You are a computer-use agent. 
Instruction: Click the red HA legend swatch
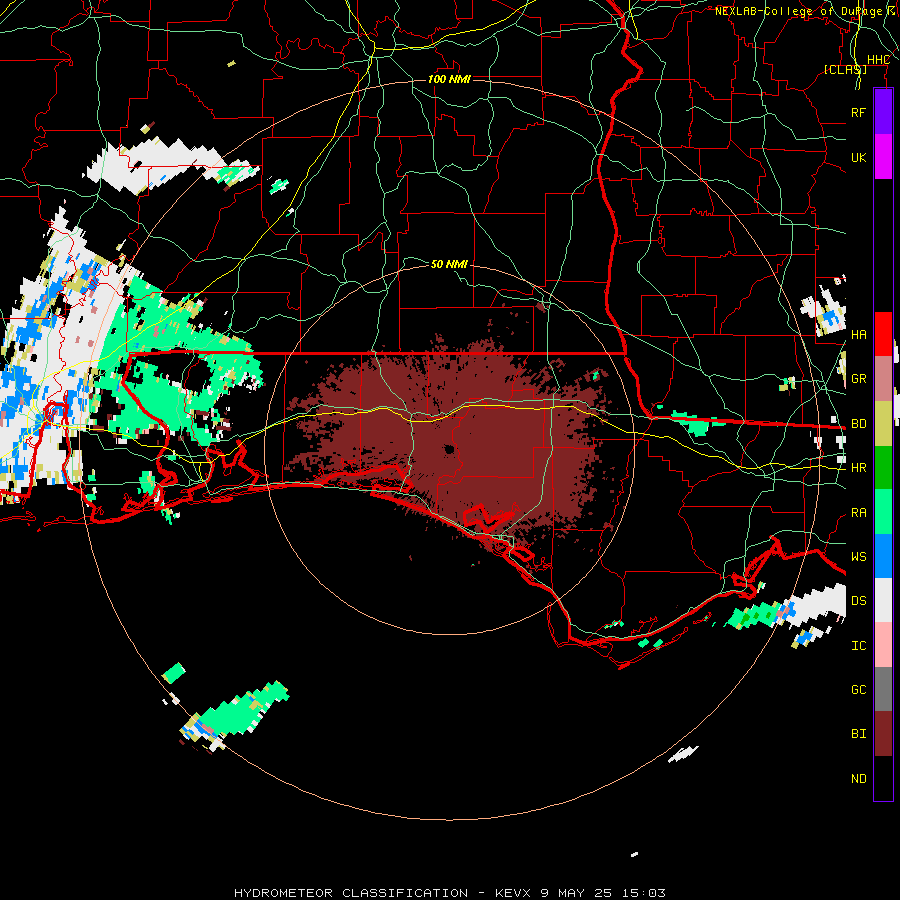883,334
